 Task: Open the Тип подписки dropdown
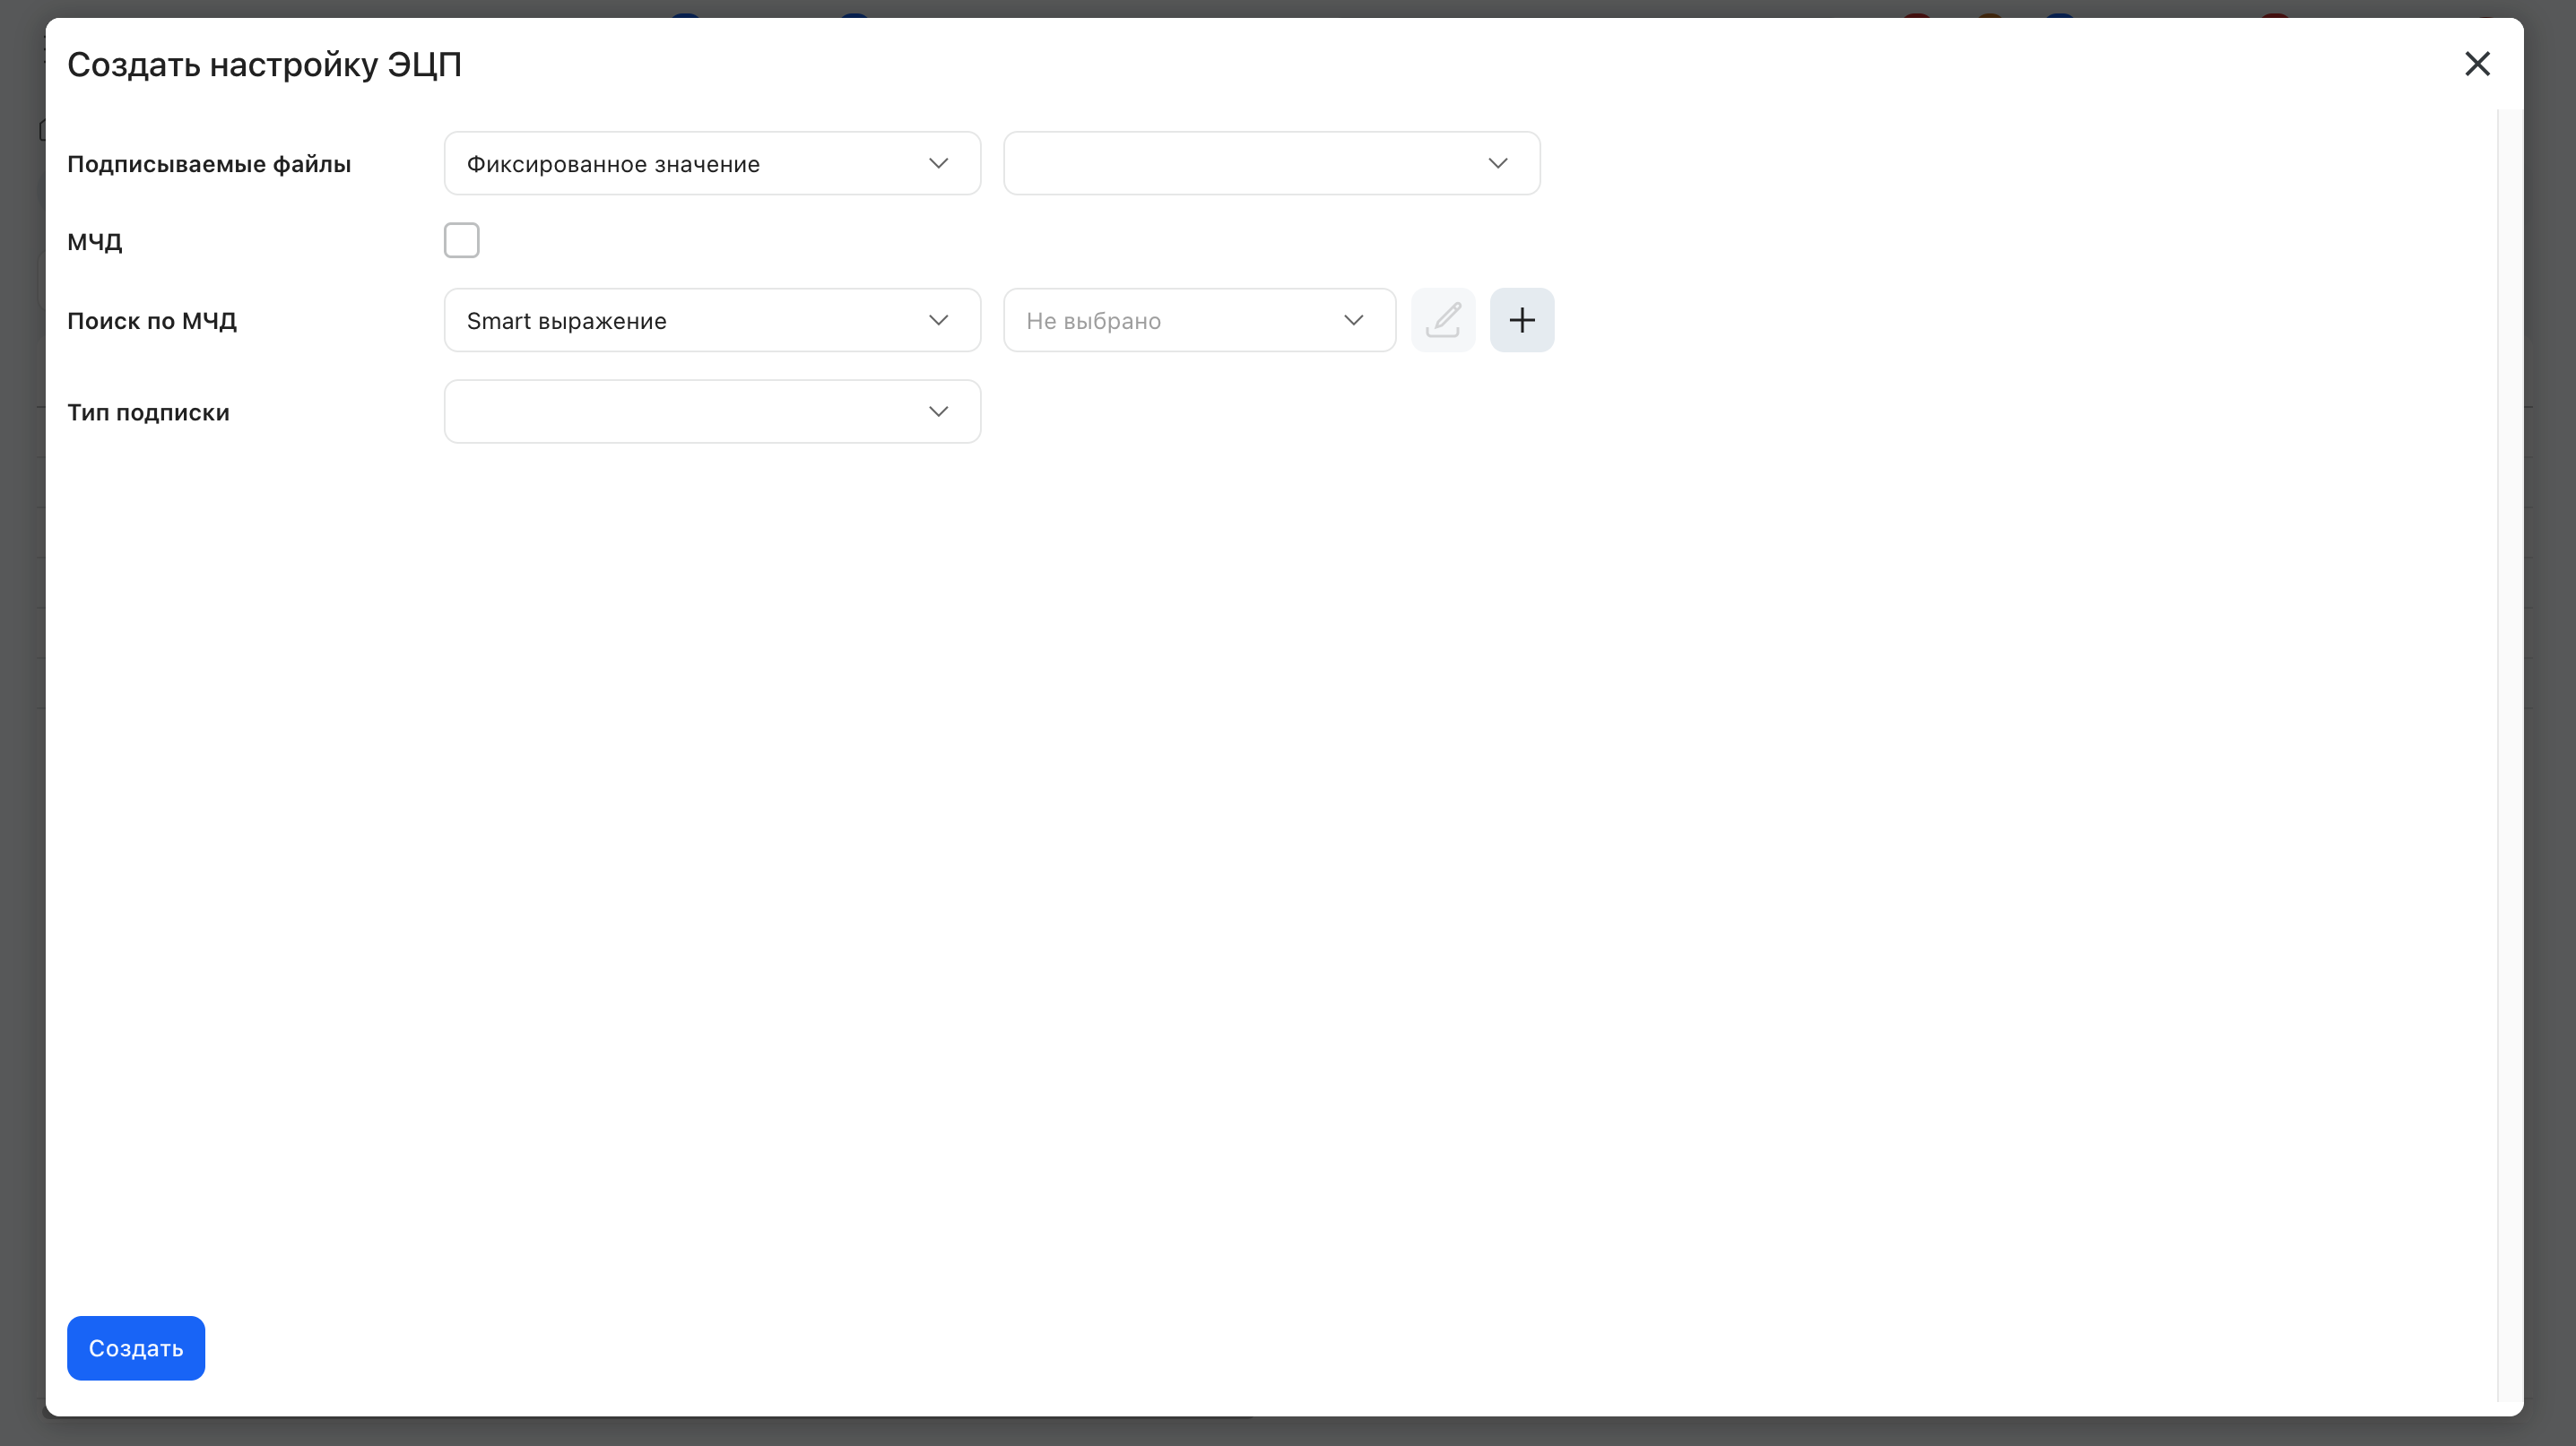[x=712, y=411]
